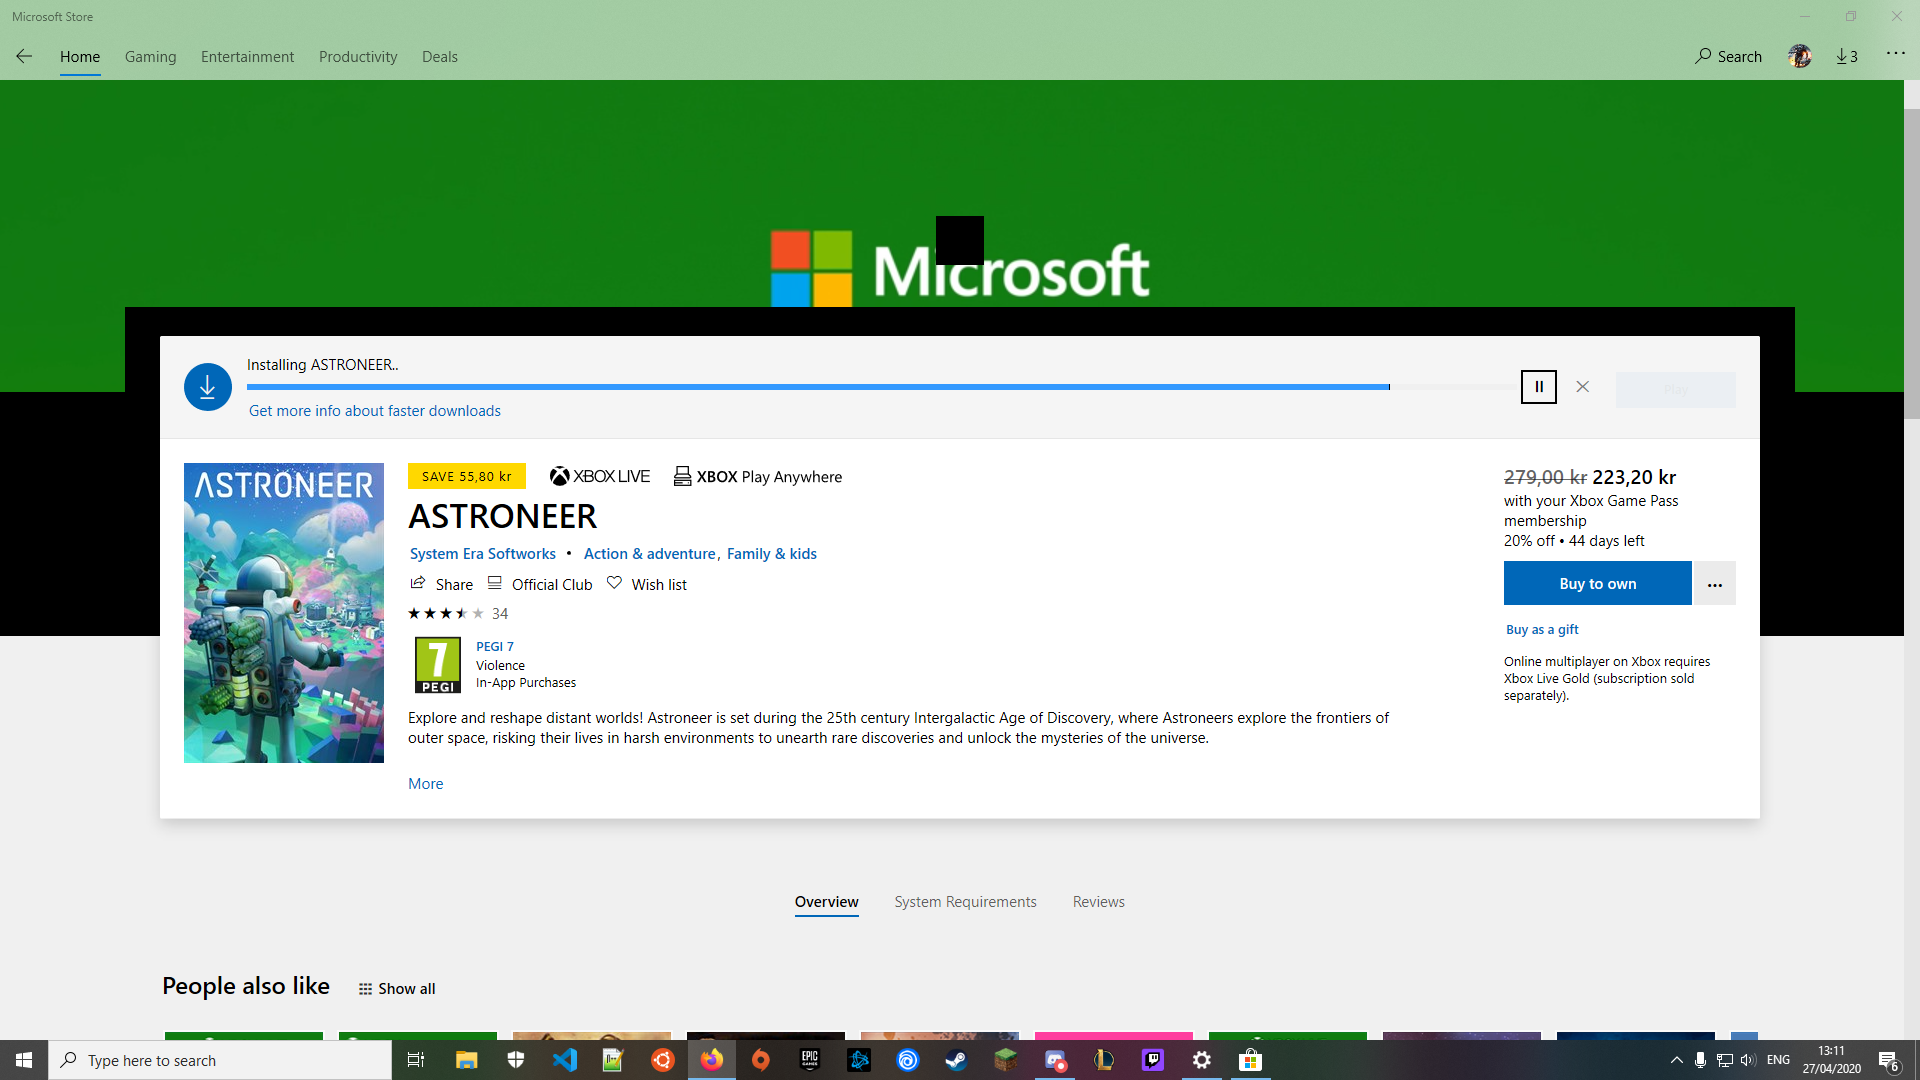Open Battle.net from the taskbar
This screenshot has height=1080, width=1920.
click(x=859, y=1060)
